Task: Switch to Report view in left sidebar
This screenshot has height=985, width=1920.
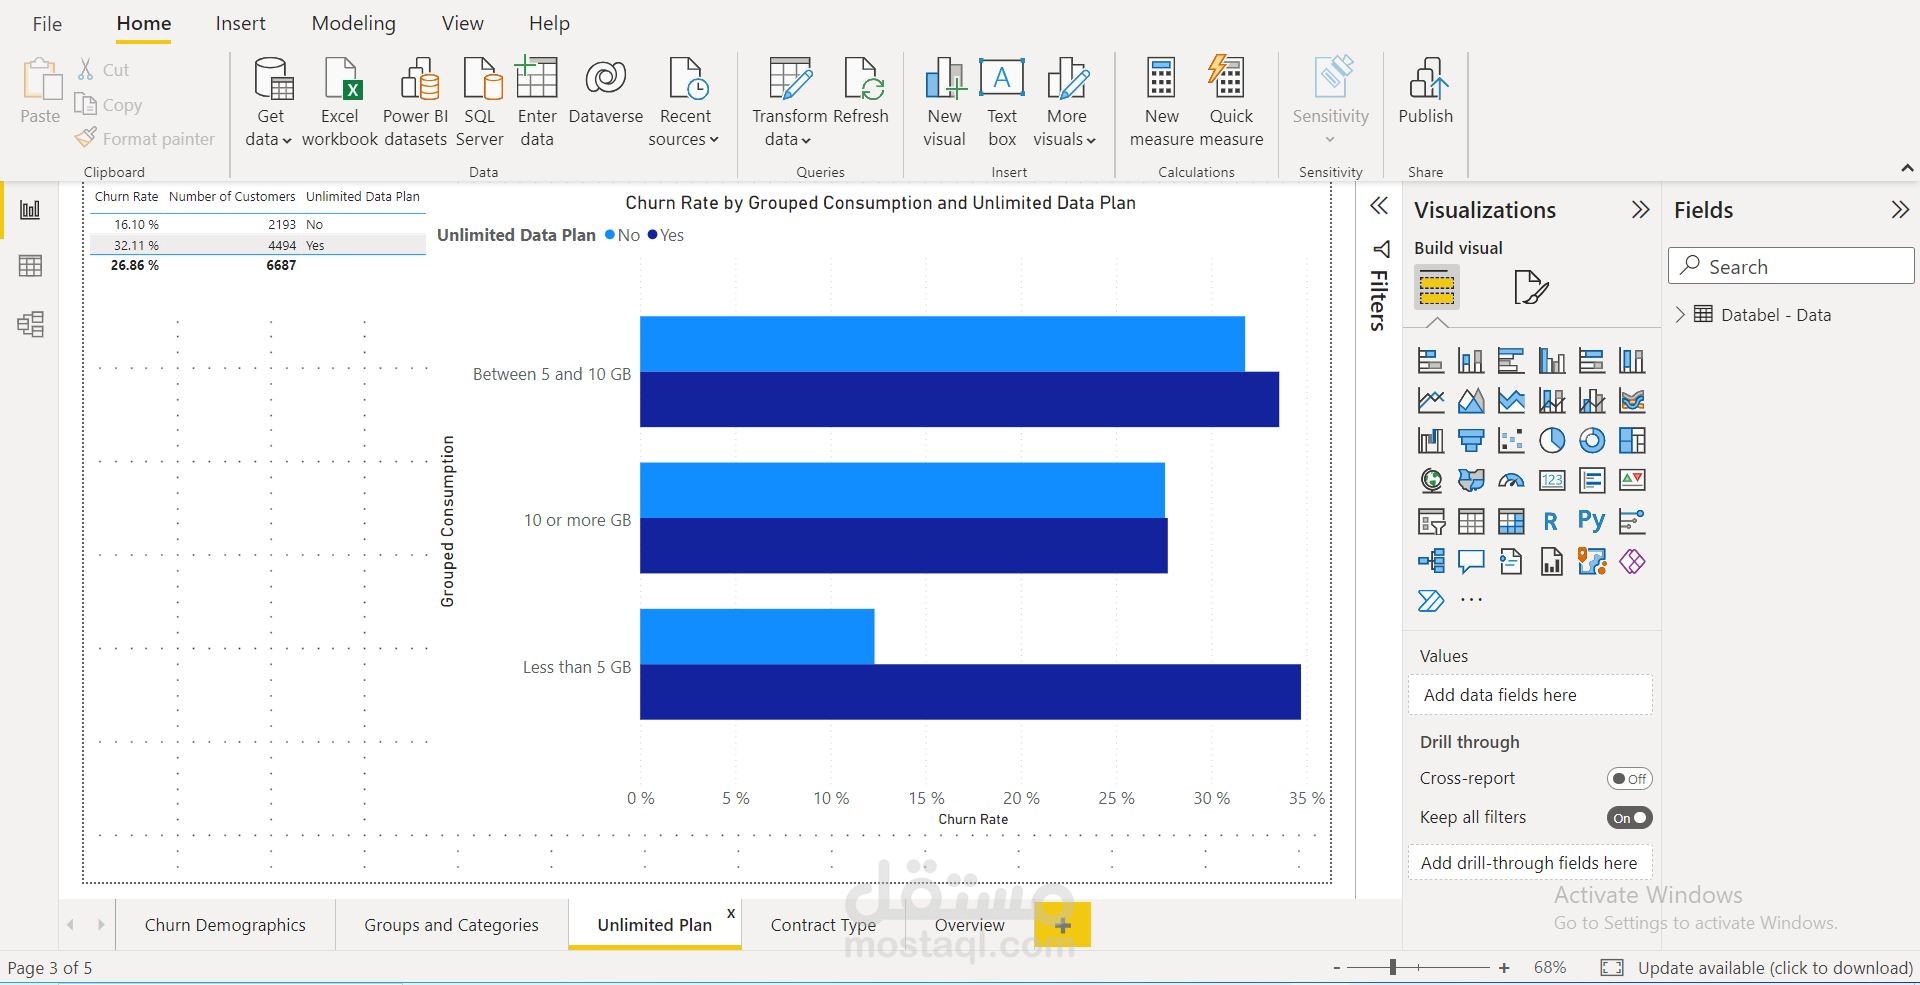Action: point(30,210)
